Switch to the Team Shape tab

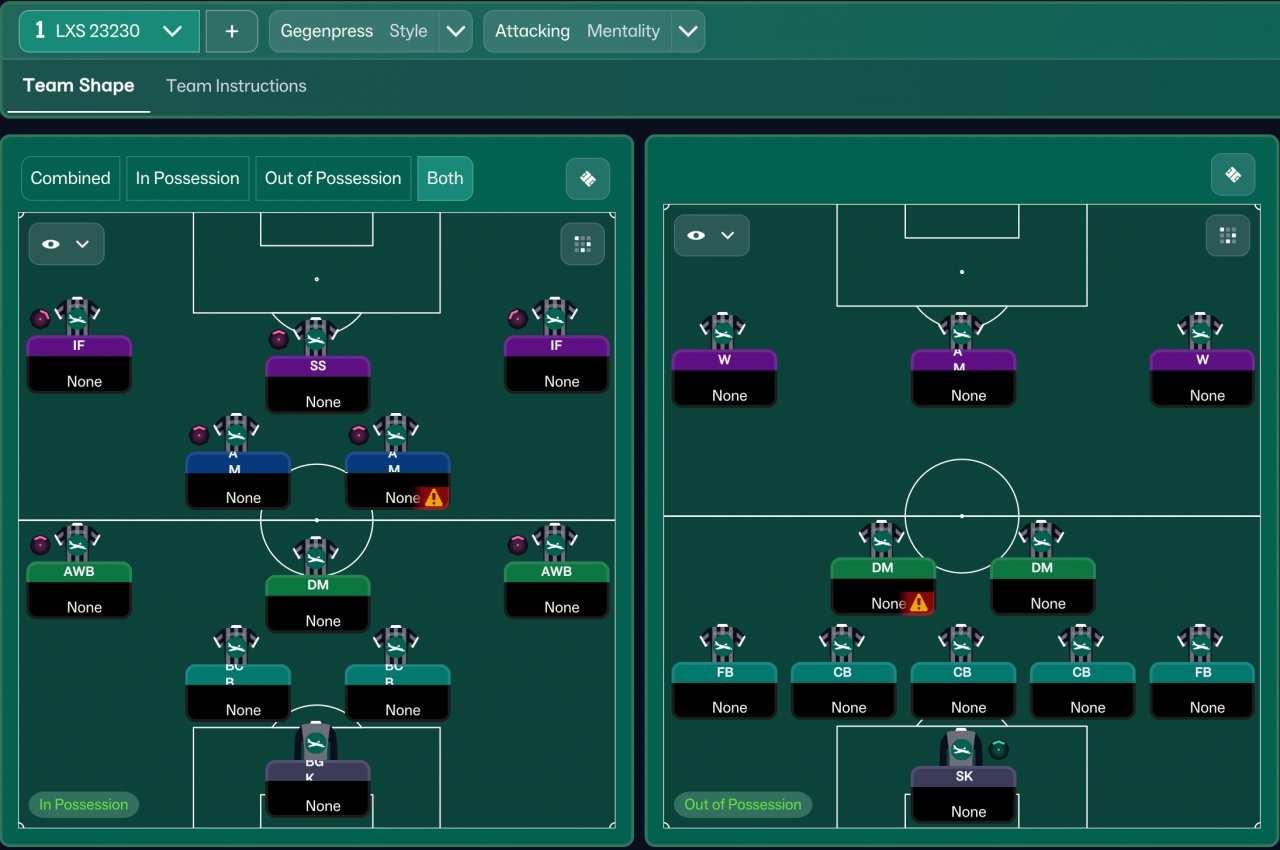point(78,86)
